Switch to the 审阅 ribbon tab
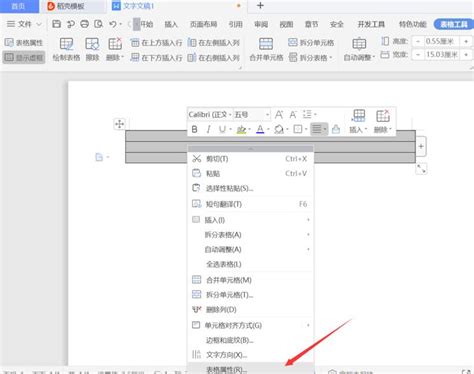 [x=261, y=24]
